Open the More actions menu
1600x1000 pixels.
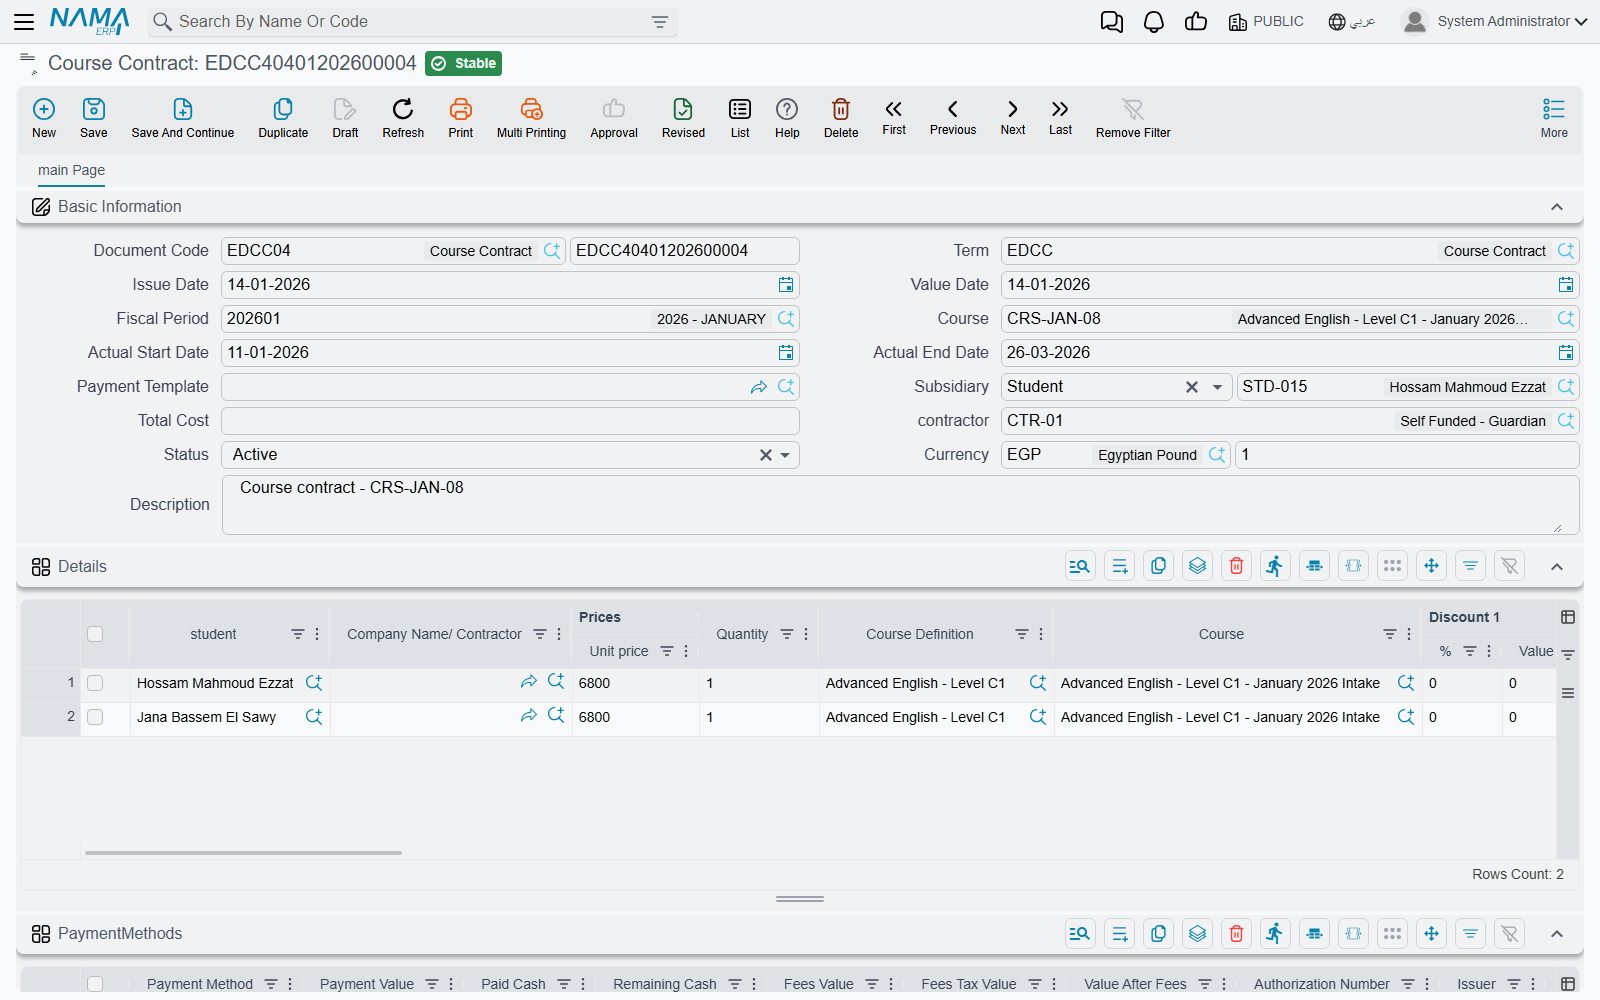point(1554,118)
